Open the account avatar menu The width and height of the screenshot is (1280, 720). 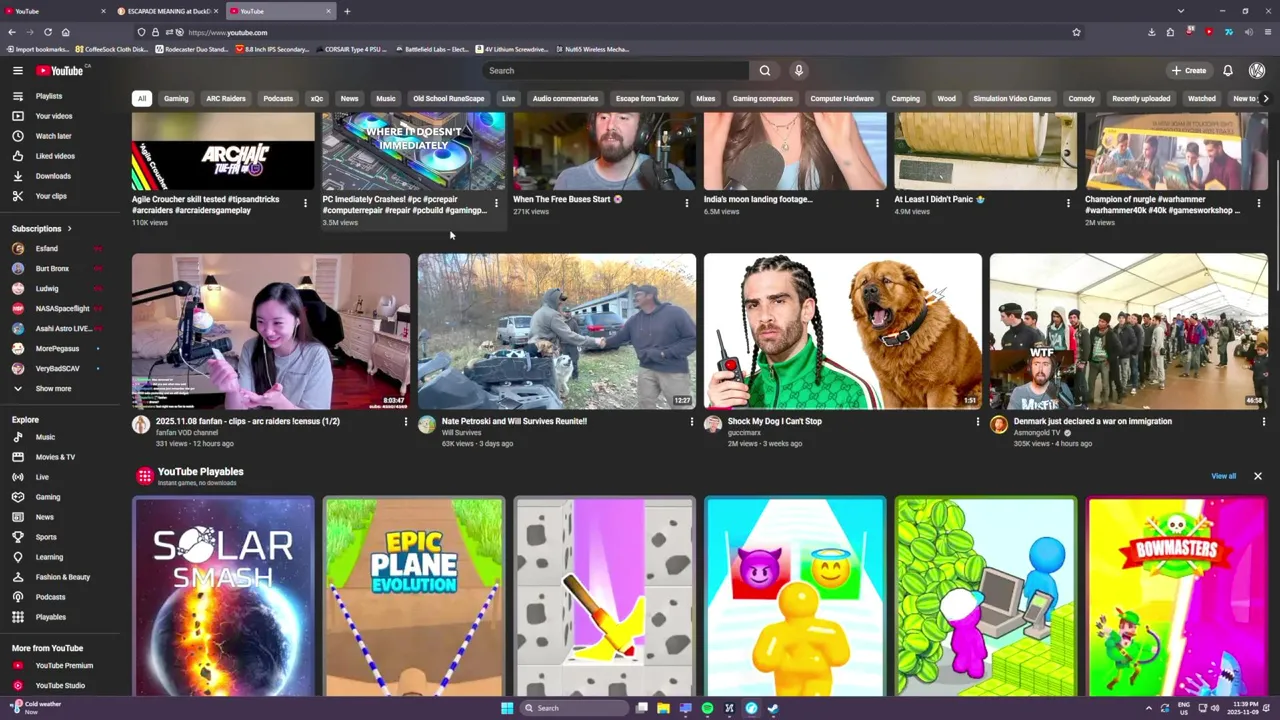coord(1257,70)
